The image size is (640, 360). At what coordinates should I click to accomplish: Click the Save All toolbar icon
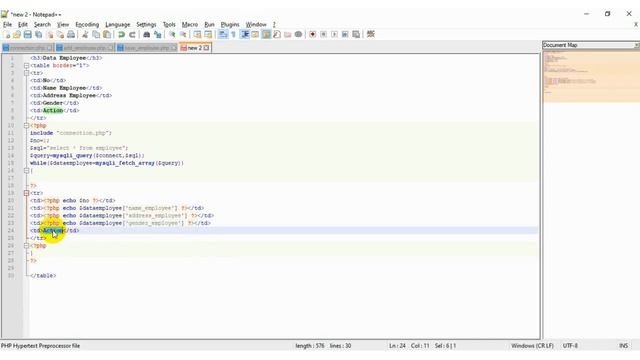tap(39, 35)
